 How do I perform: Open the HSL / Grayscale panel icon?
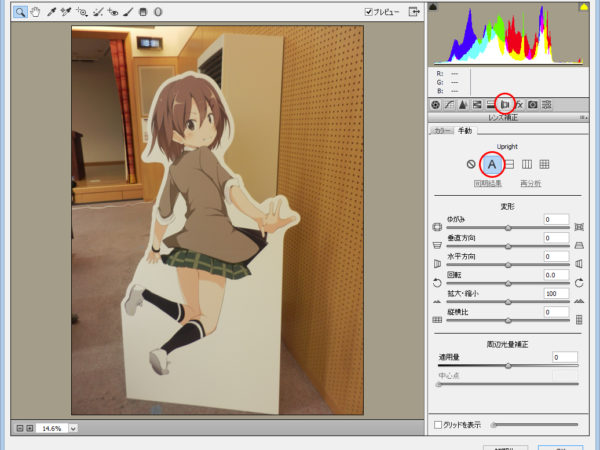(477, 104)
